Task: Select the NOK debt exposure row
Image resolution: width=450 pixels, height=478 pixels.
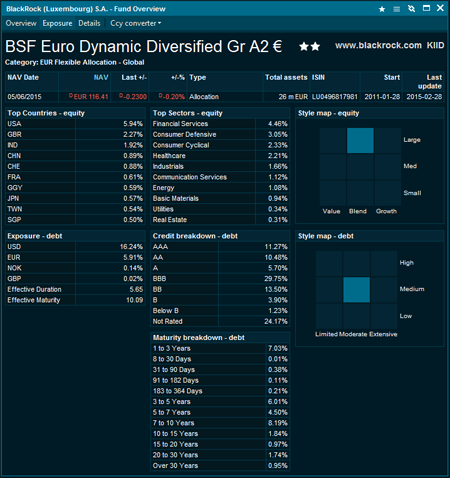Action: coord(75,268)
